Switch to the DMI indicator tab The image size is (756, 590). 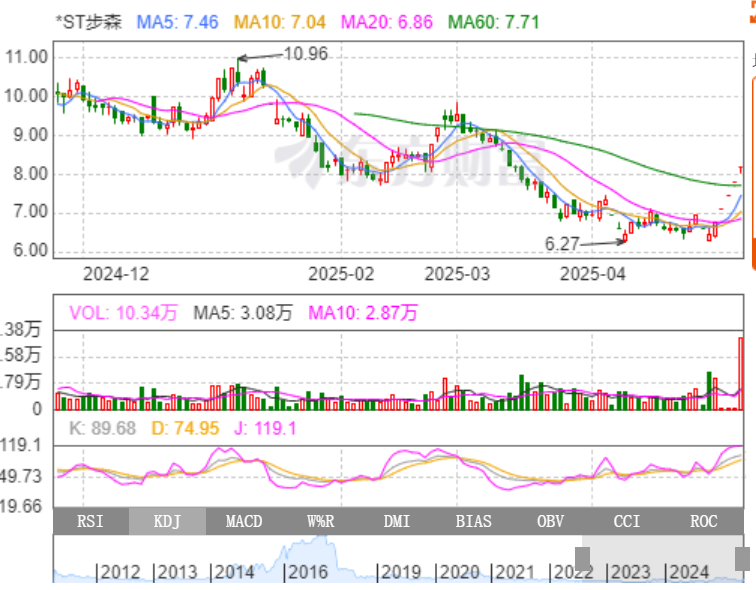click(x=397, y=521)
